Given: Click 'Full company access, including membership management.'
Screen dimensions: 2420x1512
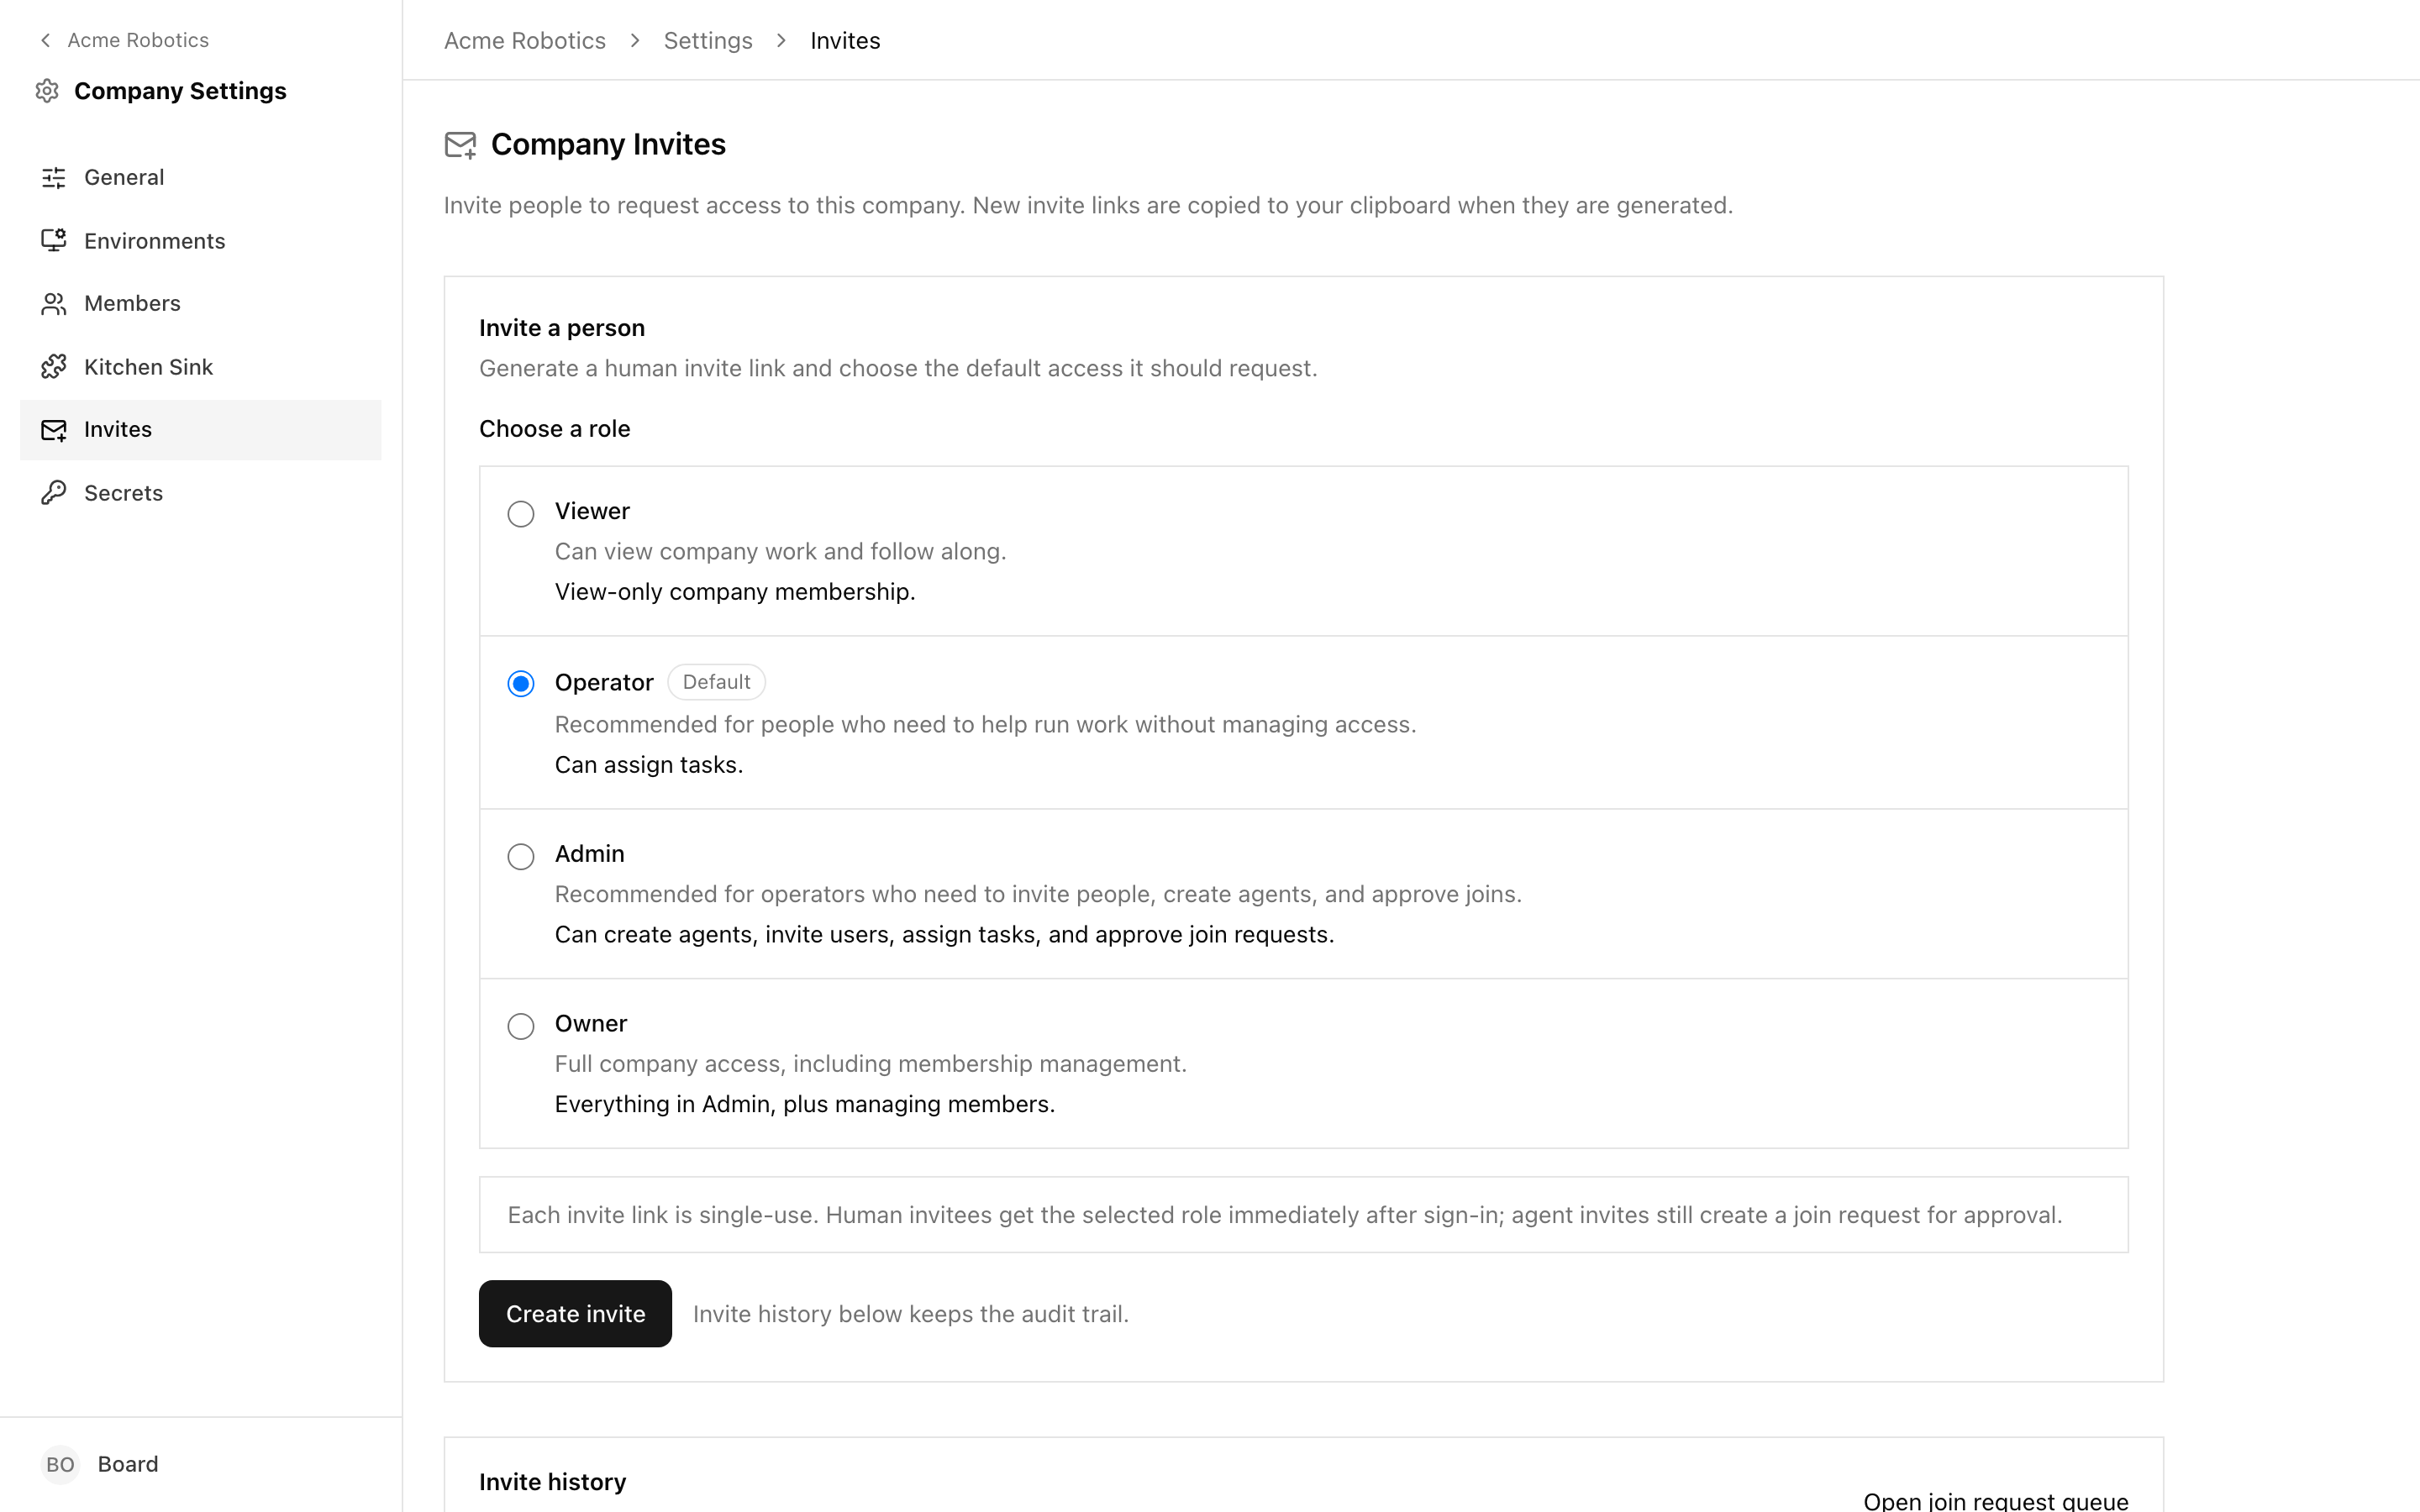Looking at the screenshot, I should 871,1064.
